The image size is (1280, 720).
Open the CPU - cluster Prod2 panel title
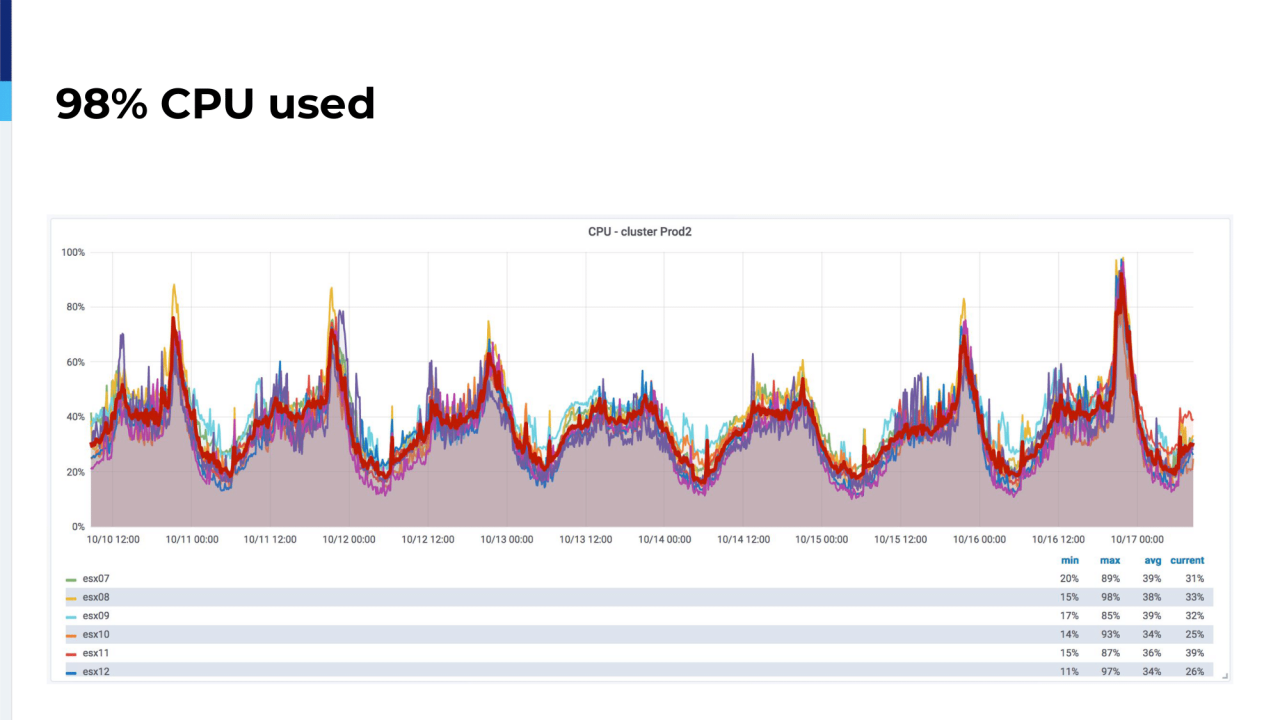(640, 231)
